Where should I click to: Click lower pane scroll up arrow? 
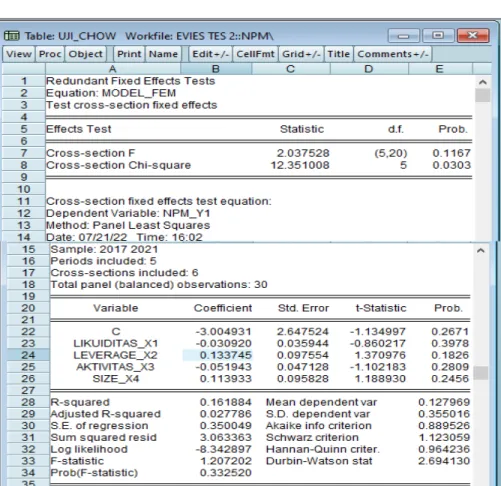pos(481,251)
